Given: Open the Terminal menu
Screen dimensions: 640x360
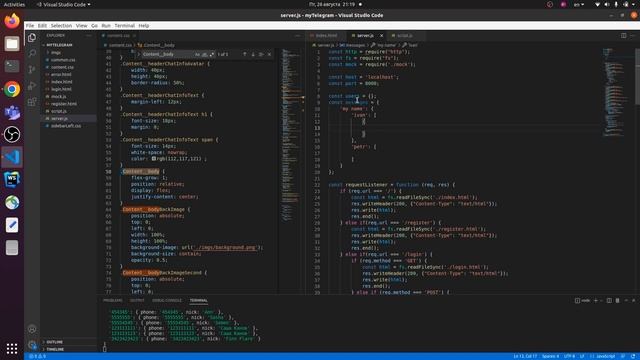Looking at the screenshot, I should (x=124, y=25).
